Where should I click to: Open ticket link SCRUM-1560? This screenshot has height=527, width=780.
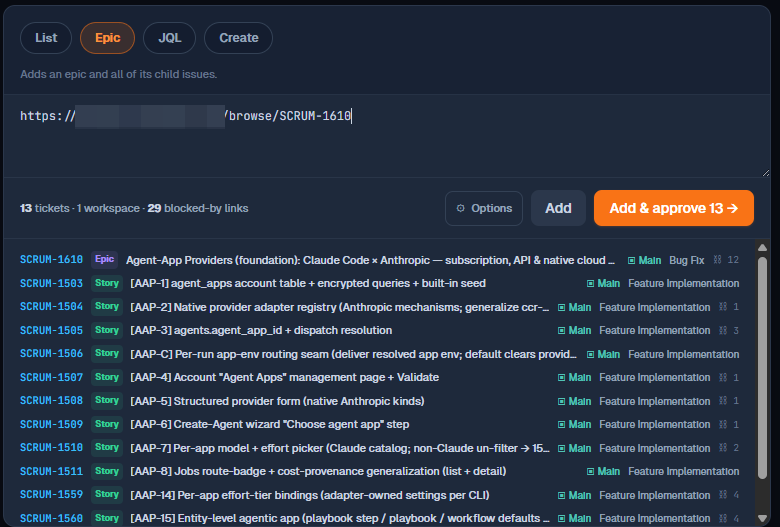(51, 518)
